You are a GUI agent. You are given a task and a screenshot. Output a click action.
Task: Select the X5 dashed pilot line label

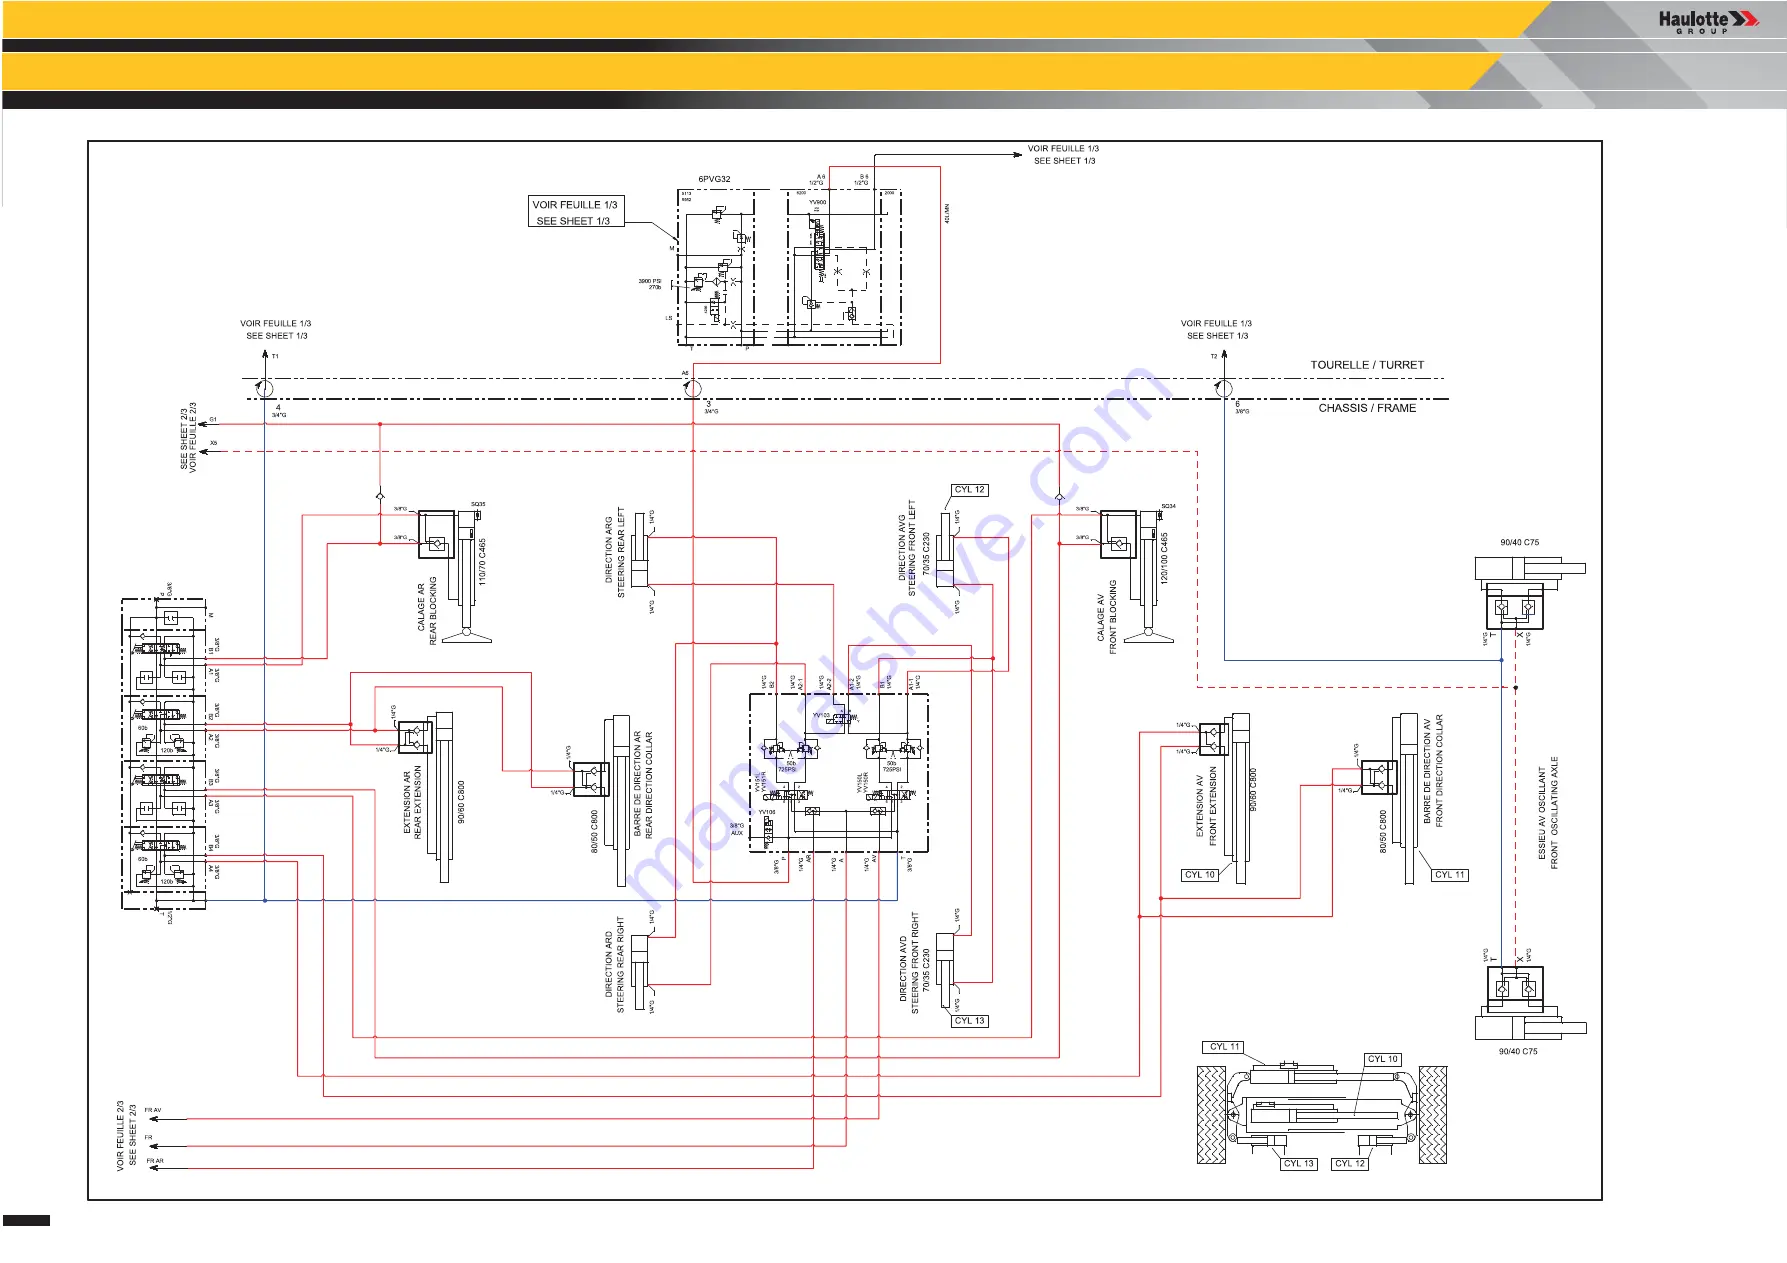tap(214, 443)
